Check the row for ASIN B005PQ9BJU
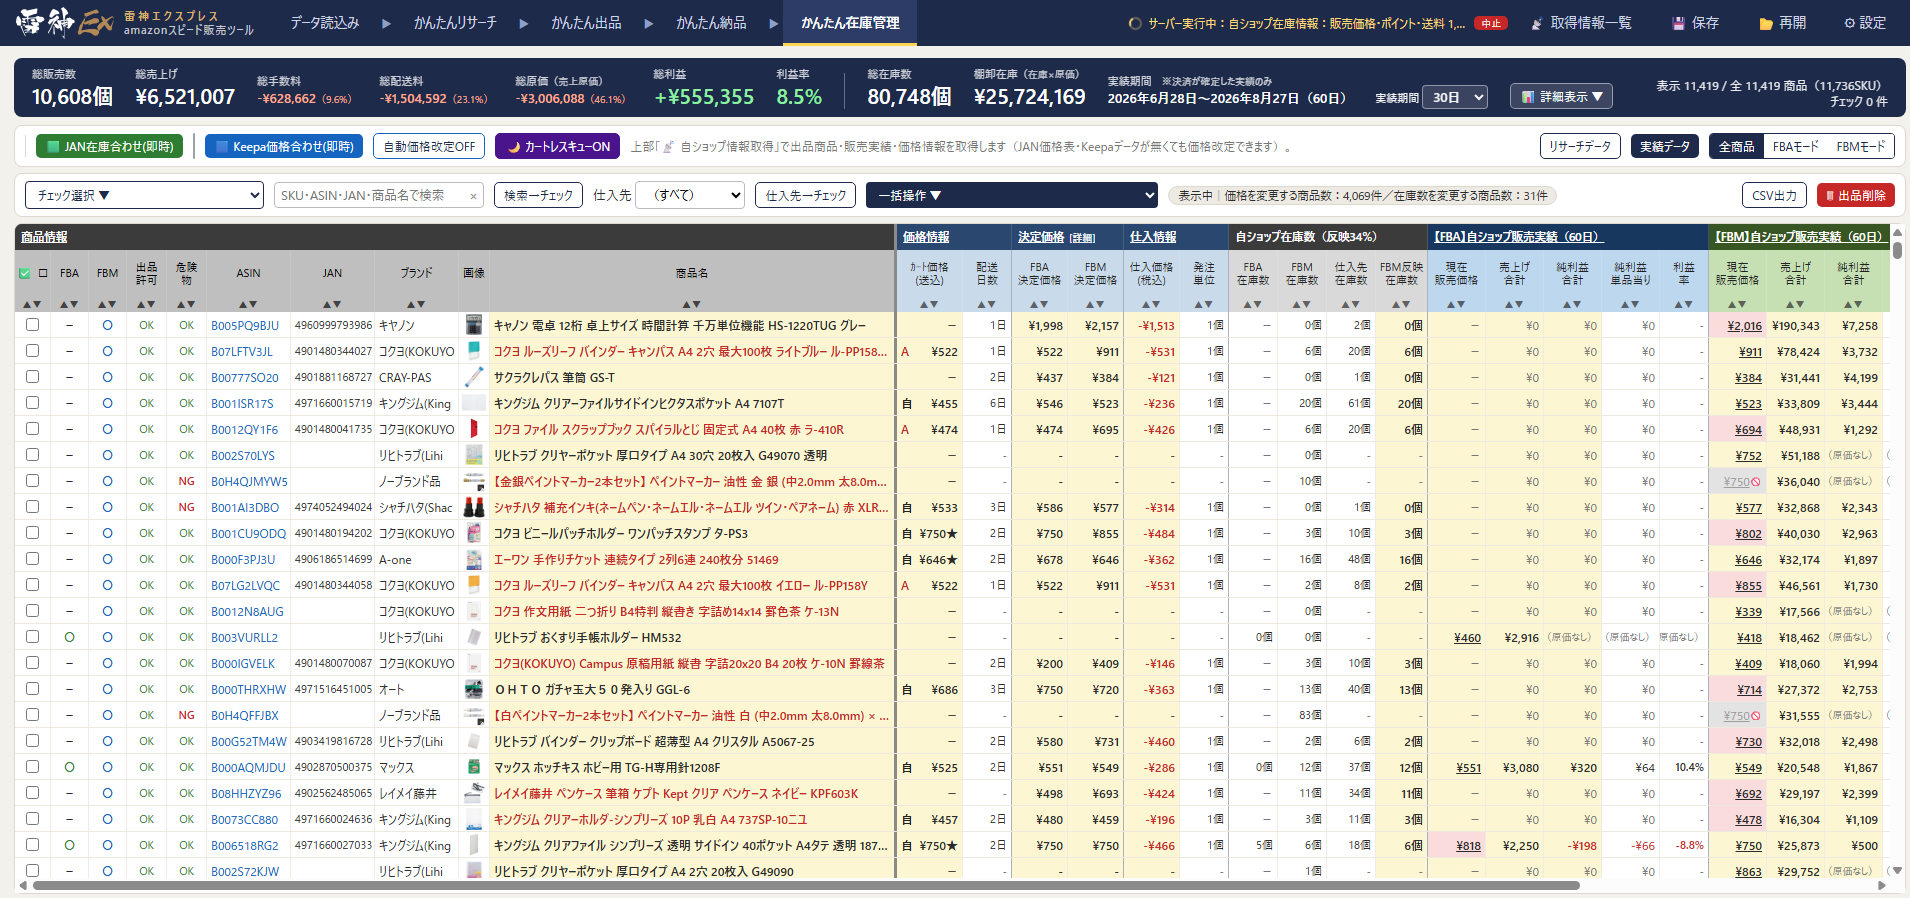The image size is (1910, 898). [x=32, y=325]
